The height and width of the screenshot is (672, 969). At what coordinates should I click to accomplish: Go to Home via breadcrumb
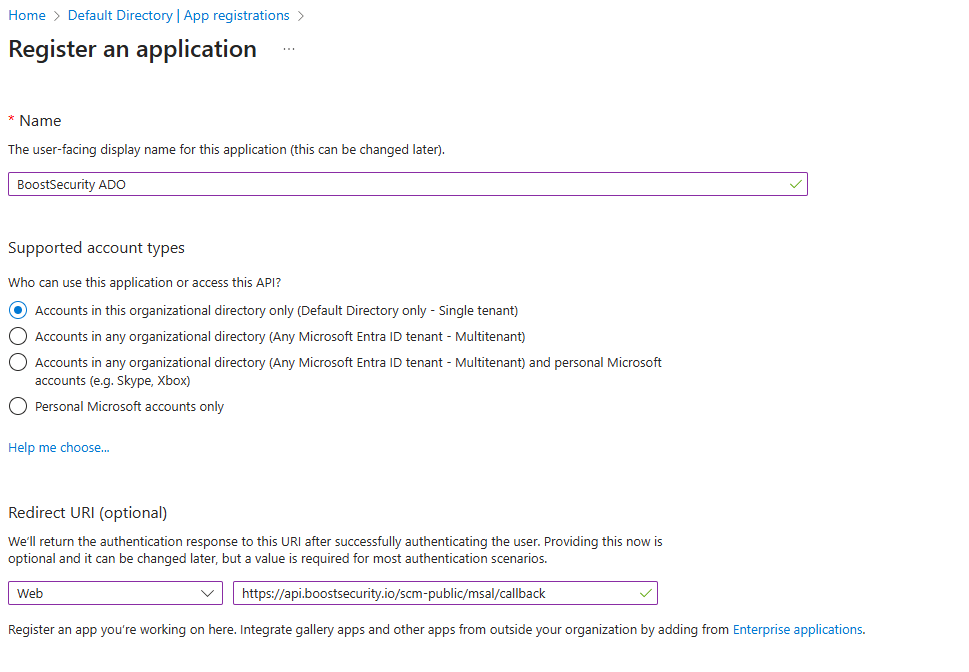27,16
